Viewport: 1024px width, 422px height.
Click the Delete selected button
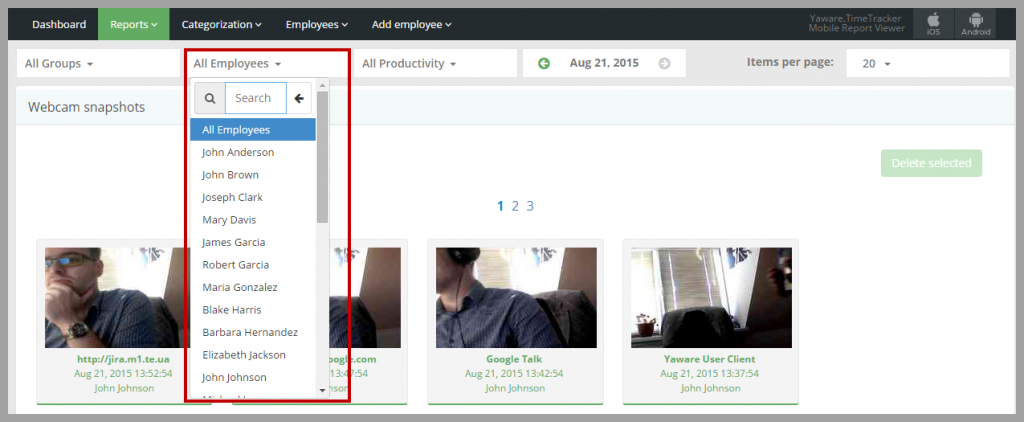click(931, 163)
